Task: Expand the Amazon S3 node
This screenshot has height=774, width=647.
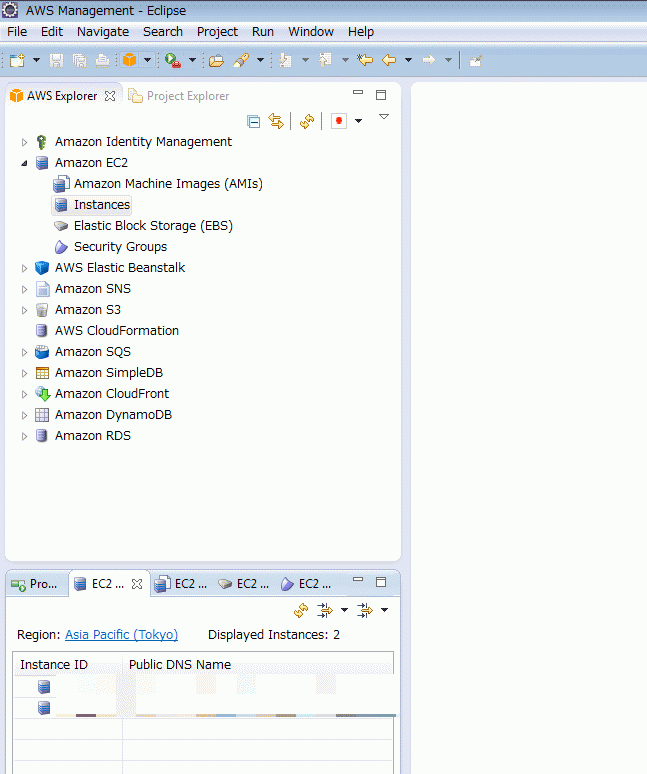Action: click(x=24, y=310)
